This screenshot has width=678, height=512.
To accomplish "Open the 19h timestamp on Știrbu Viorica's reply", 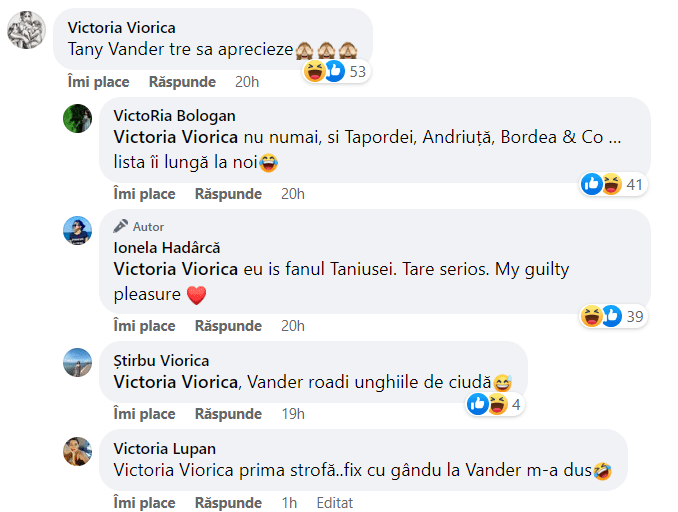I will 293,414.
